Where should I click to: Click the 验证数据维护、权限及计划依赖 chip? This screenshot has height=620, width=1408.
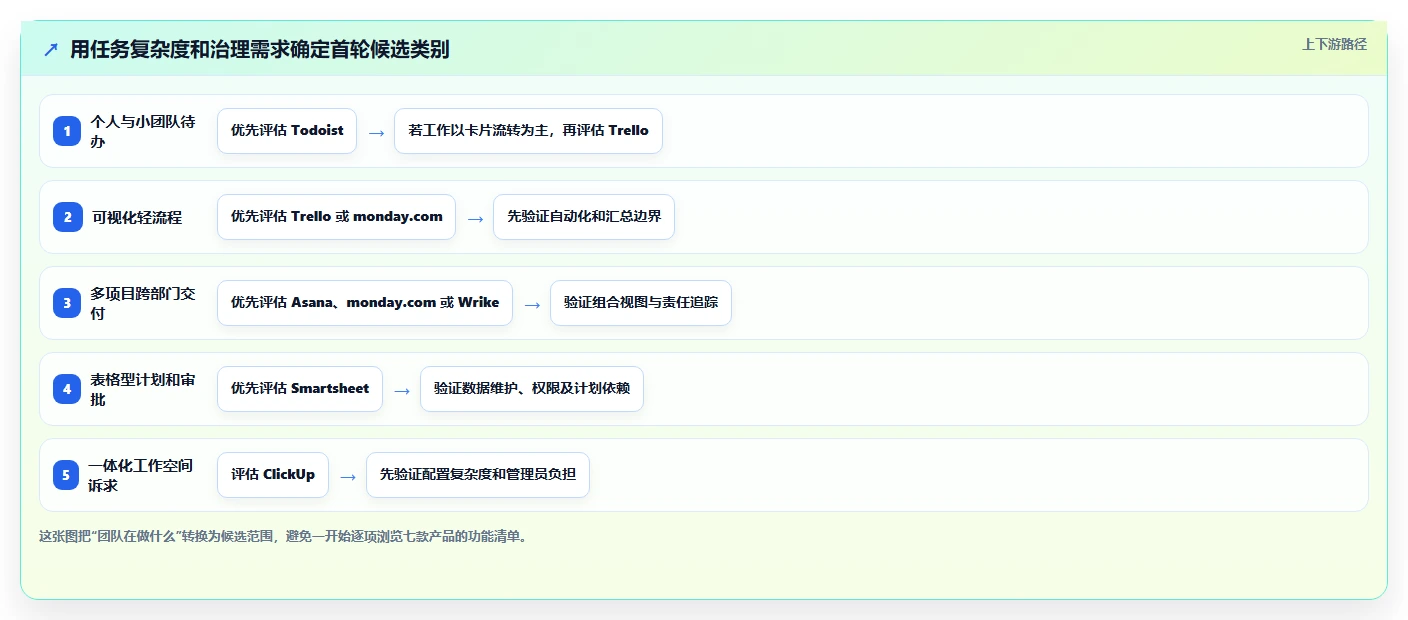pos(532,389)
